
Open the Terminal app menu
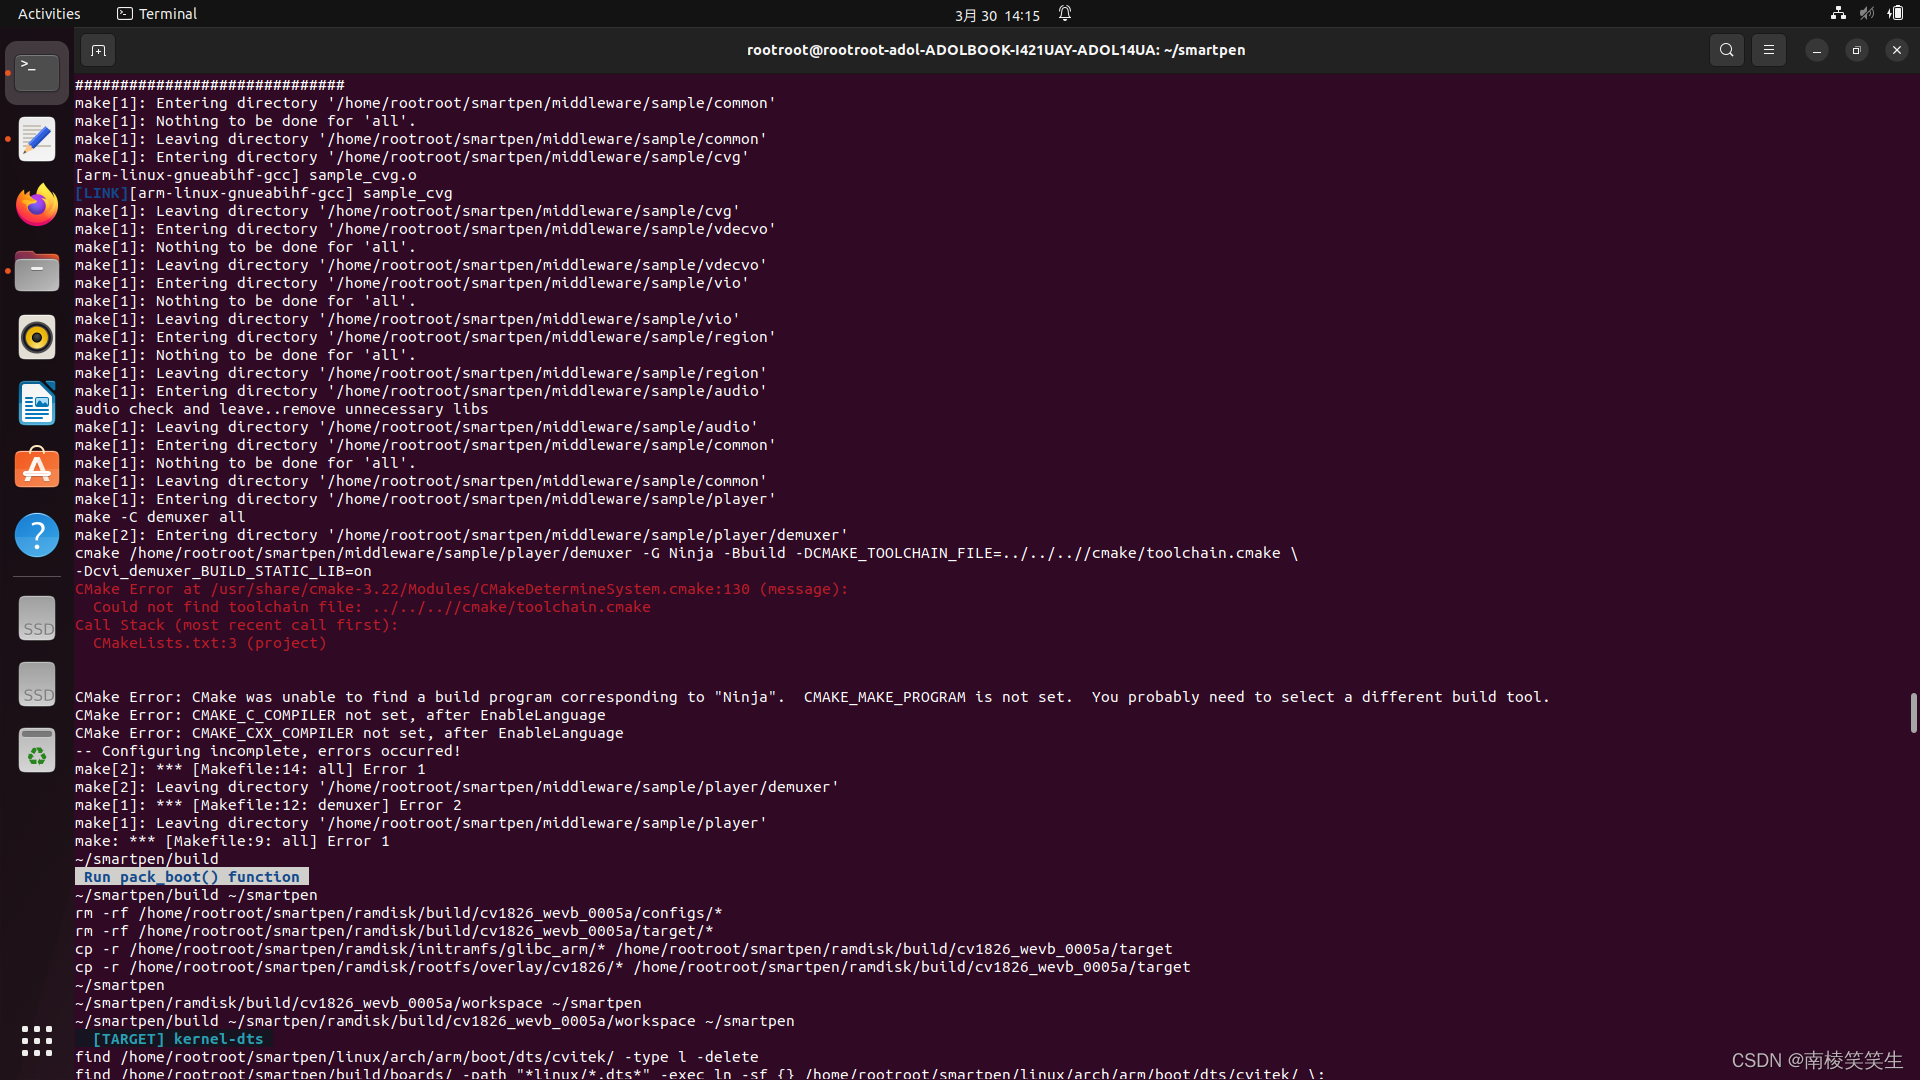click(157, 14)
